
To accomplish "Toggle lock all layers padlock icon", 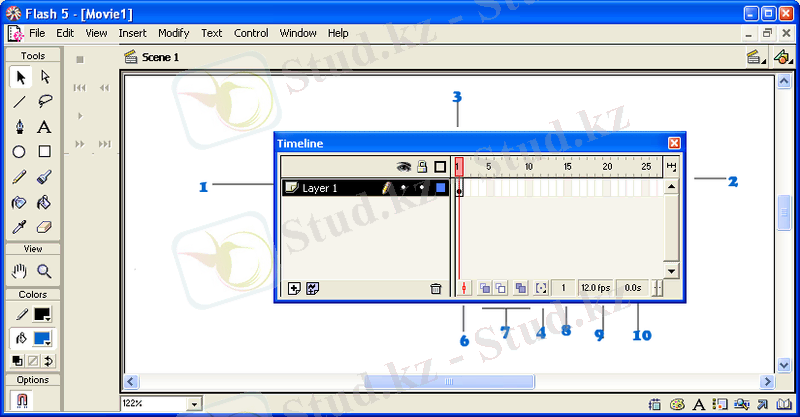I will (422, 166).
